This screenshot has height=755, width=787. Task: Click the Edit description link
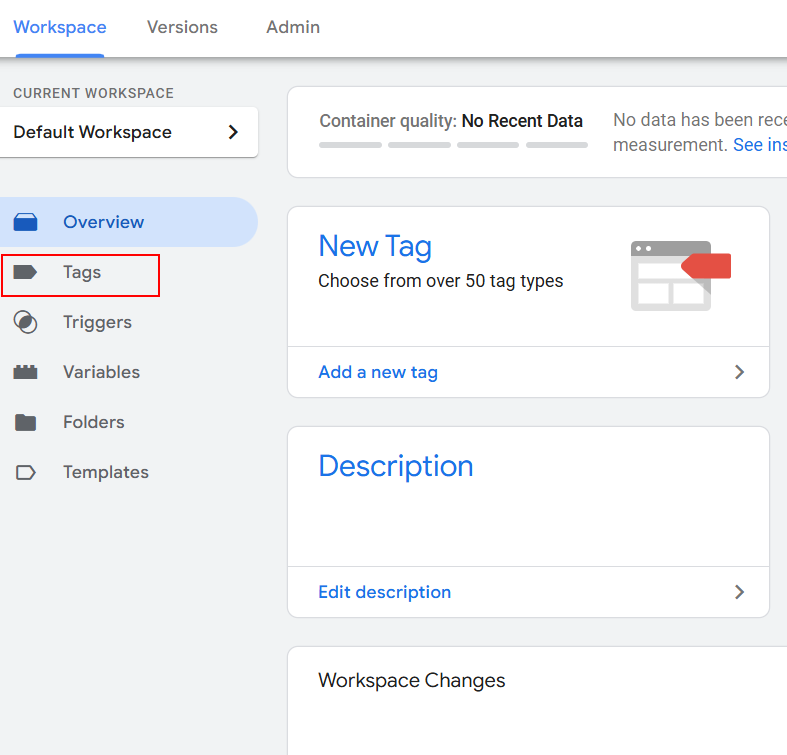tap(384, 592)
